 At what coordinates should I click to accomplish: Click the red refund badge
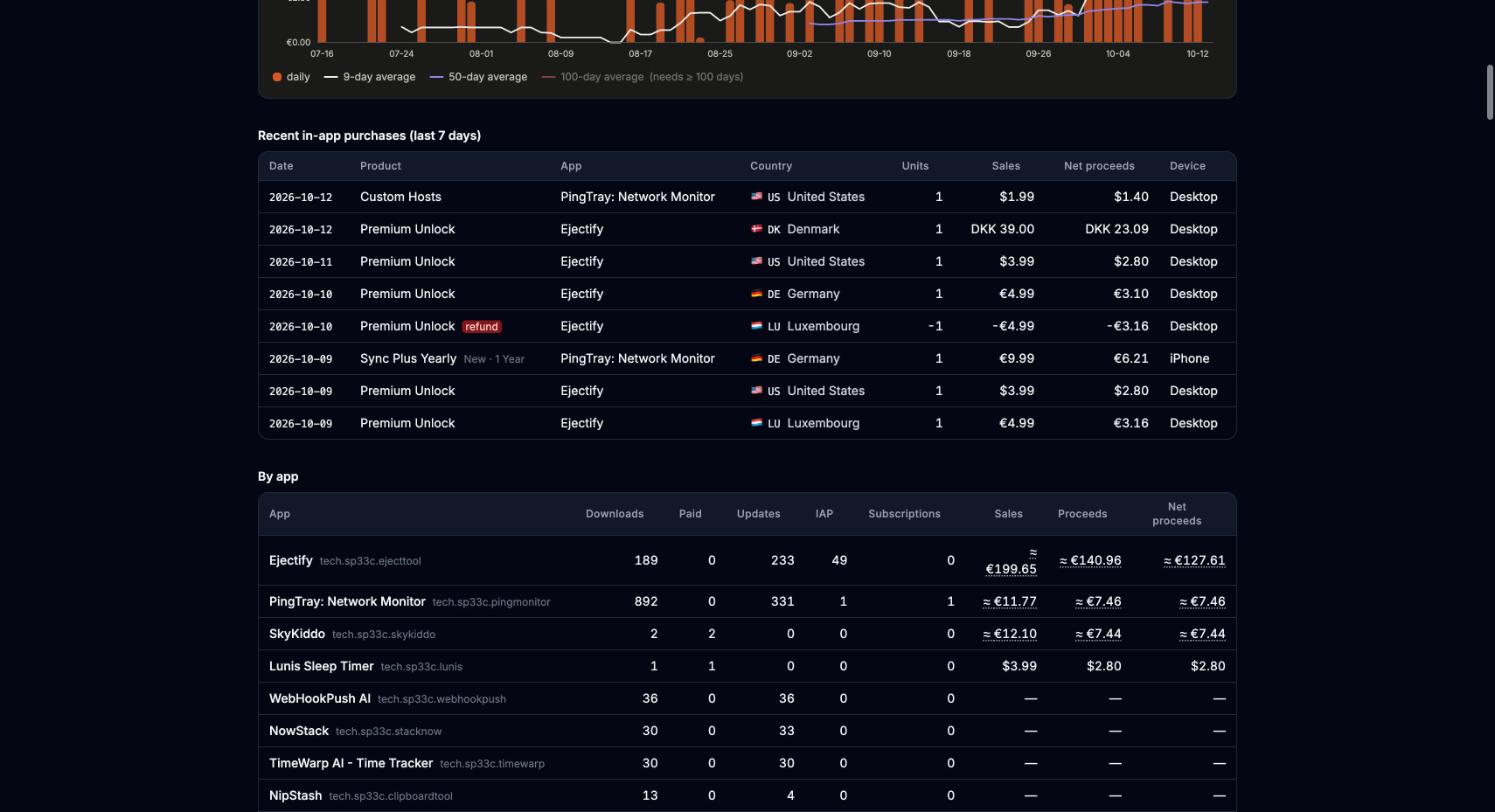(x=482, y=326)
